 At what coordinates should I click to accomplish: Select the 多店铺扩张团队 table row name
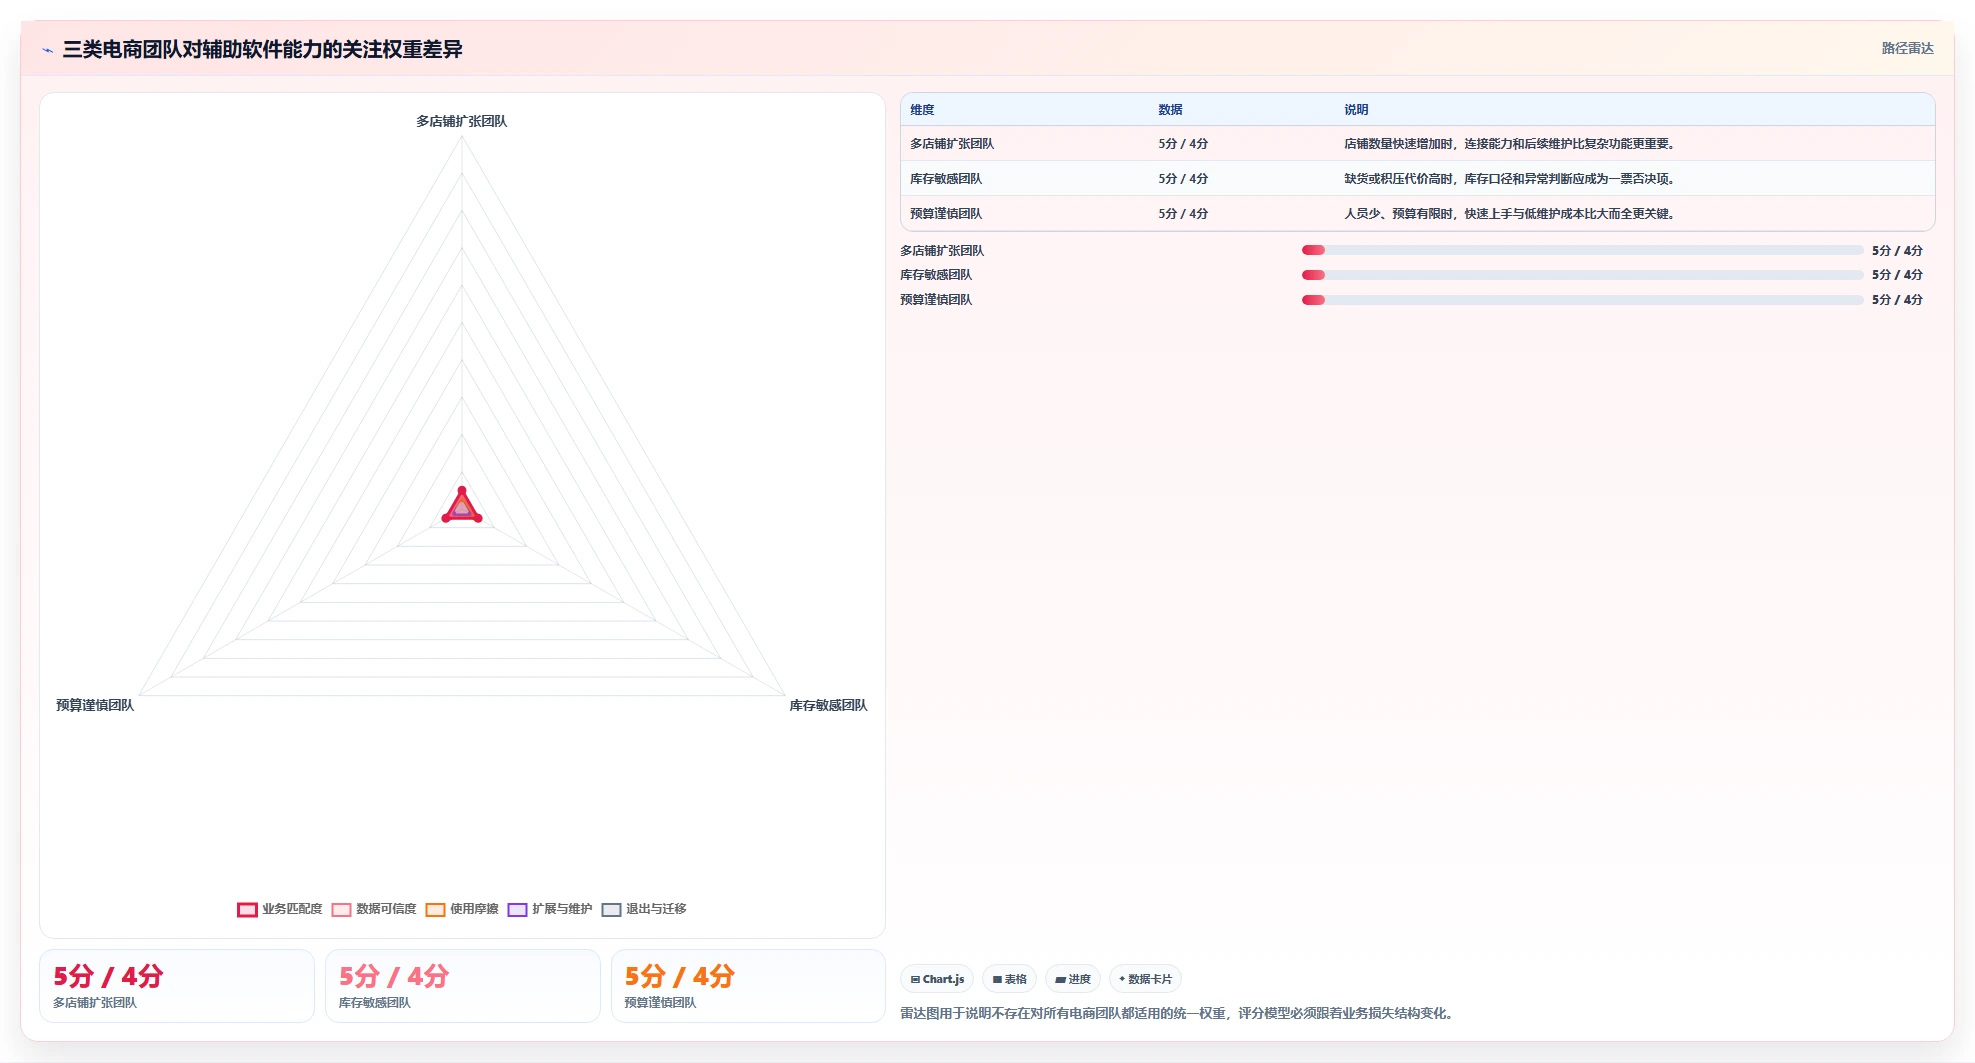(x=952, y=144)
